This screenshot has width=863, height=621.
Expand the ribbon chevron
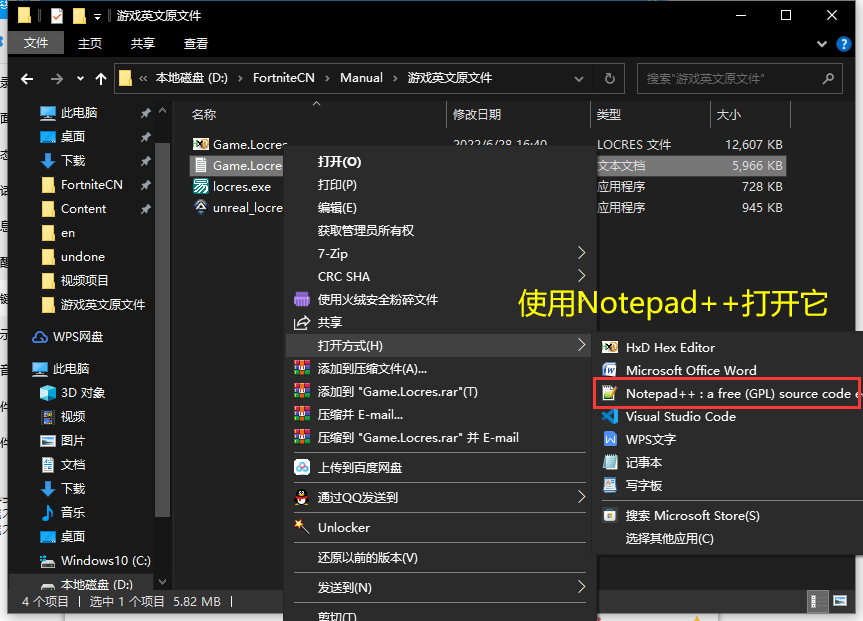tap(822, 43)
